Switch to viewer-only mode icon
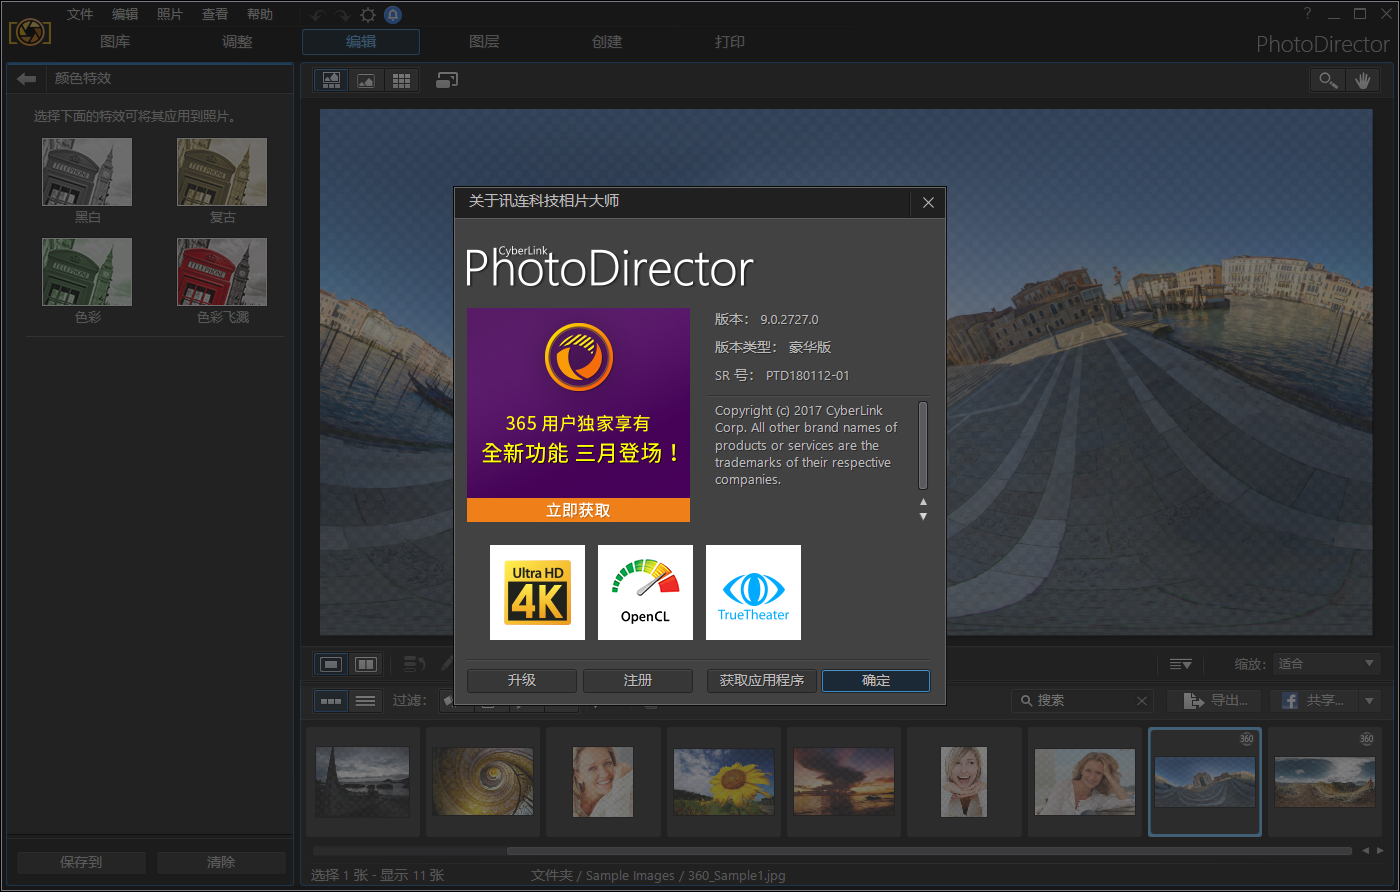The image size is (1400, 892). pyautogui.click(x=366, y=80)
